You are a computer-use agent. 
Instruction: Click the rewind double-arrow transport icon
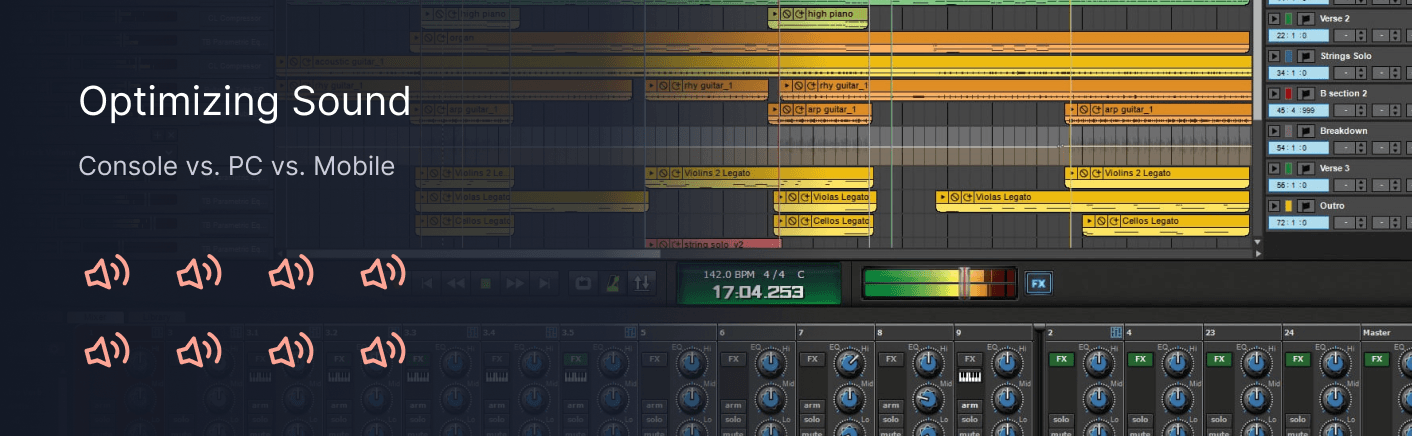pos(456,283)
